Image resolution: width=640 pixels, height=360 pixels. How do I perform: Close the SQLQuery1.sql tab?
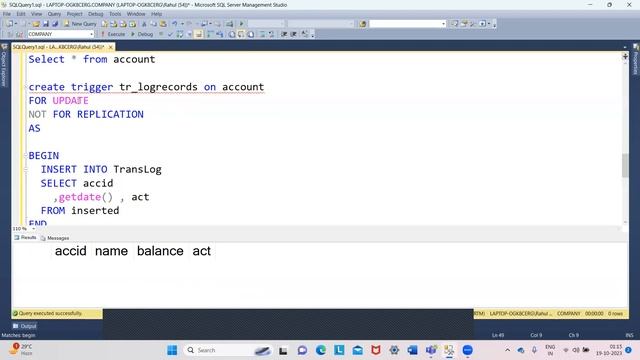point(111,47)
